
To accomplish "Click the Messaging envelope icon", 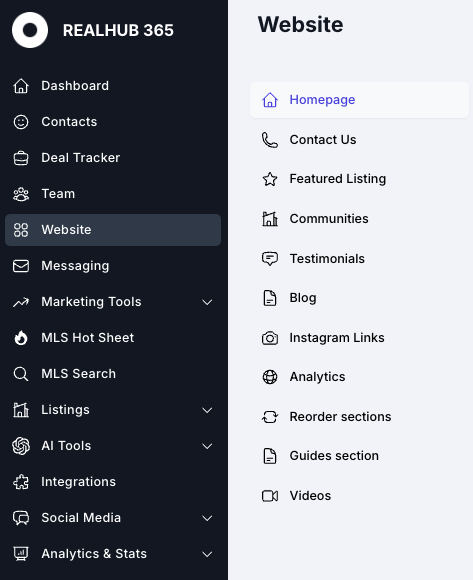I will tap(21, 266).
